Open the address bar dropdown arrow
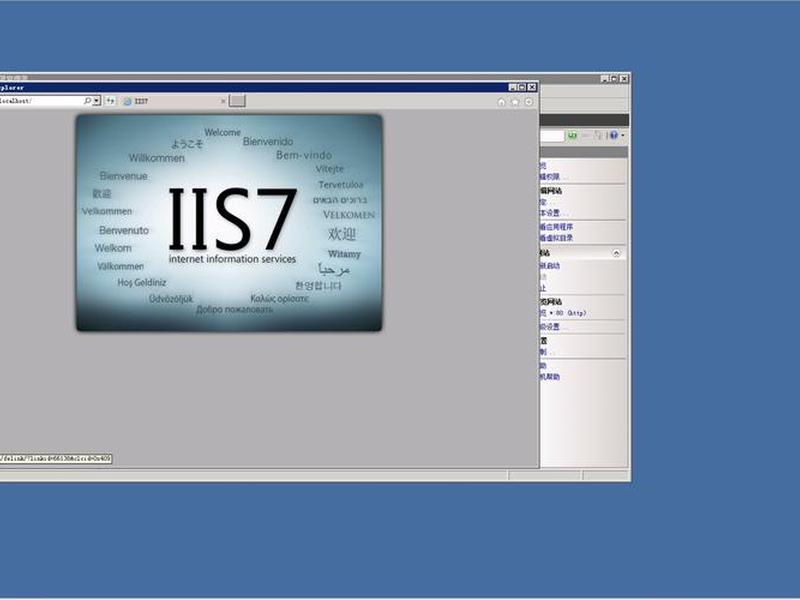800x600 pixels. pos(96,101)
